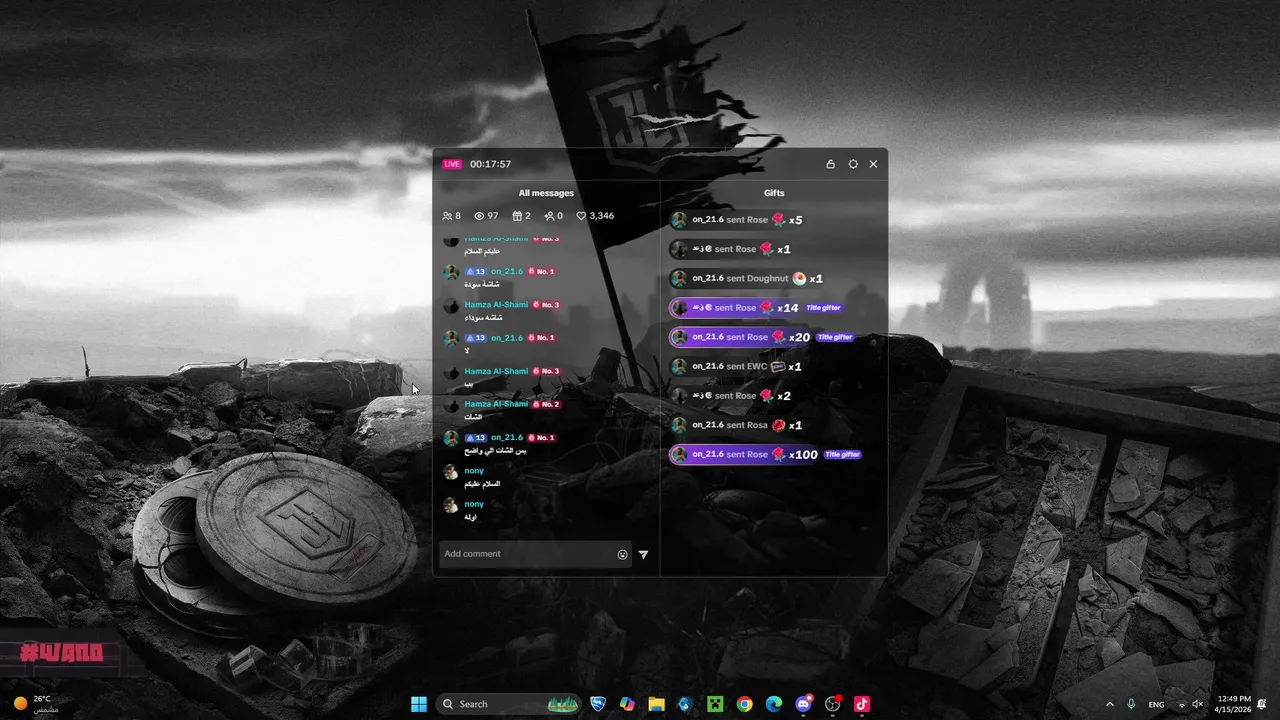The width and height of the screenshot is (1280, 720).
Task: Close the live chat overlay window
Action: [x=873, y=164]
